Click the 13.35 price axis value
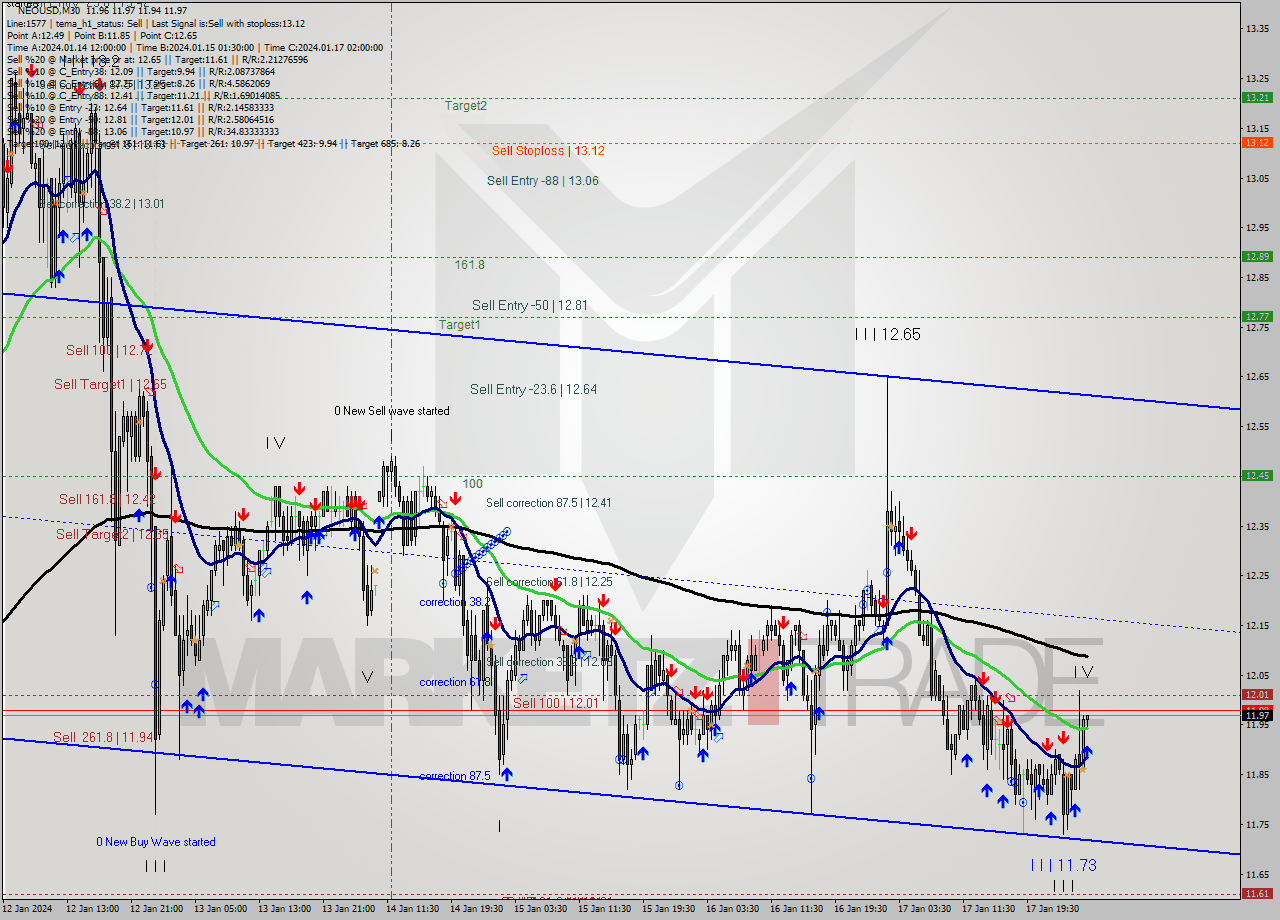 1257,28
